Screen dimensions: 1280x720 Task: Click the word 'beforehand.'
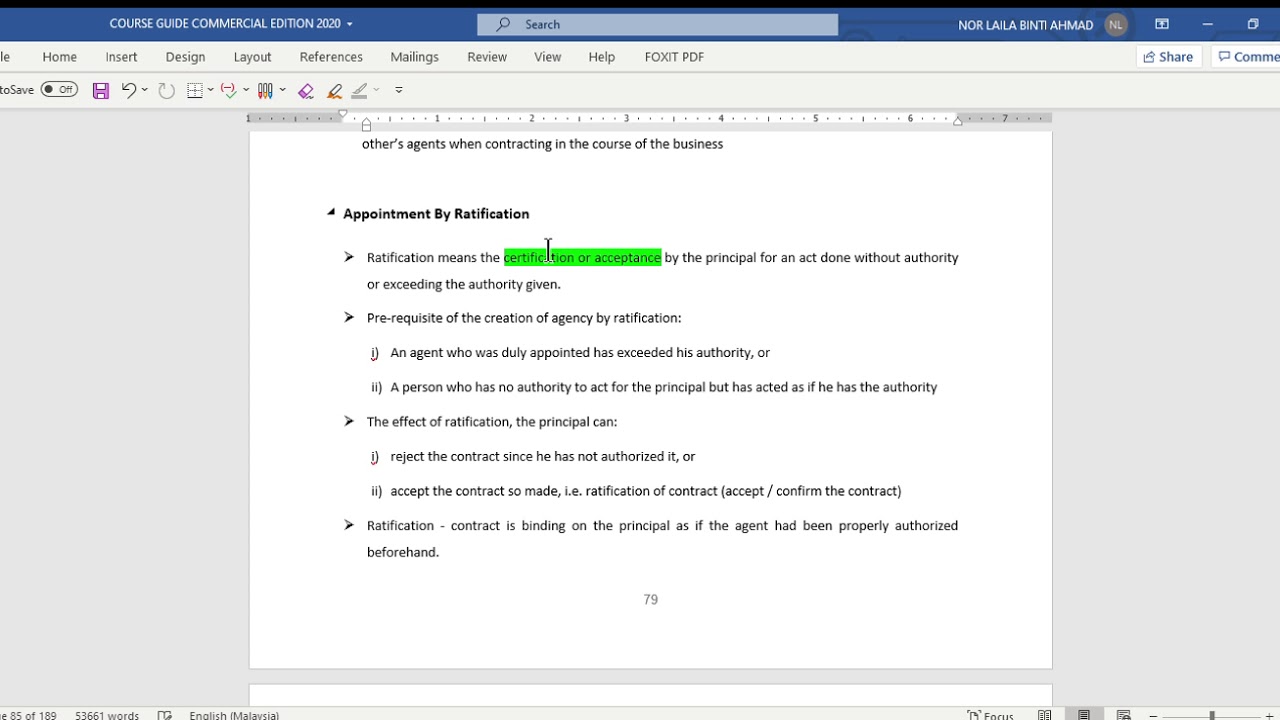click(403, 552)
